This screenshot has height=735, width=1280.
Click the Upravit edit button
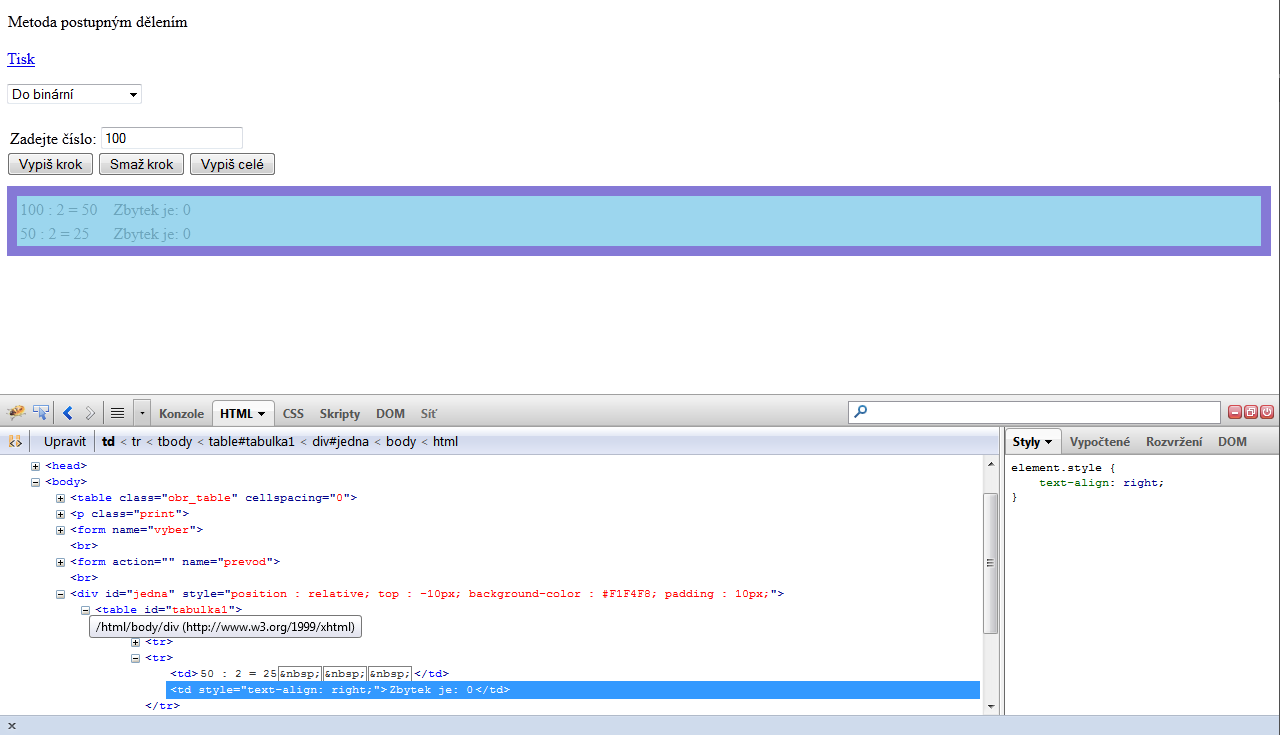coord(65,441)
